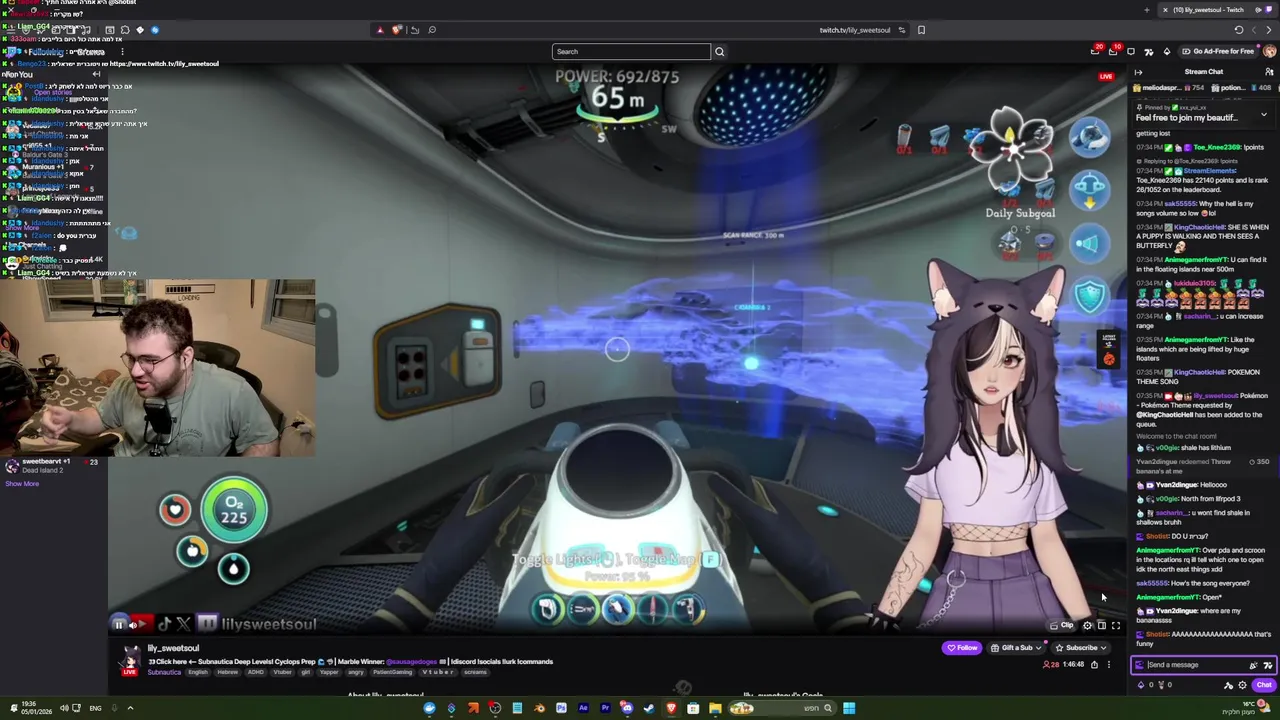The width and height of the screenshot is (1280, 720).
Task: Open lily_sweetsoul channel avatar
Action: pyautogui.click(x=130, y=657)
